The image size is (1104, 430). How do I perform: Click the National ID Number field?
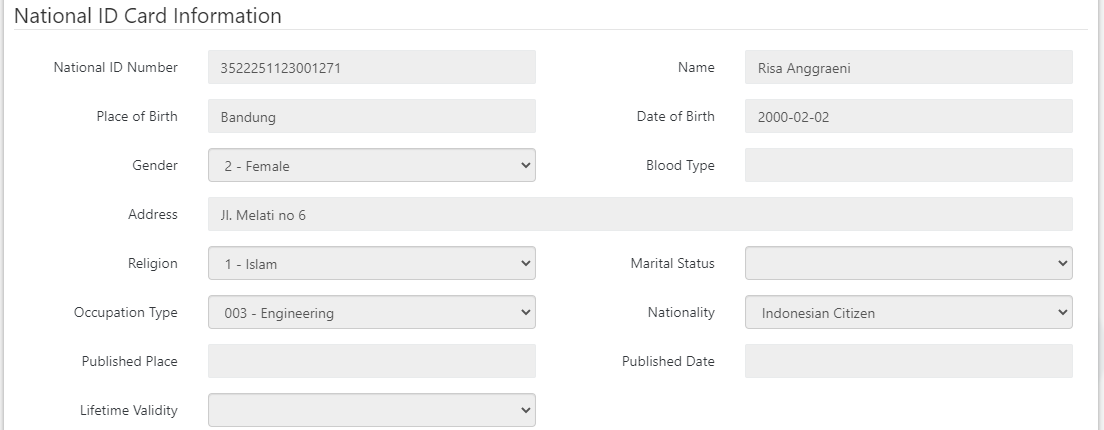pos(371,68)
